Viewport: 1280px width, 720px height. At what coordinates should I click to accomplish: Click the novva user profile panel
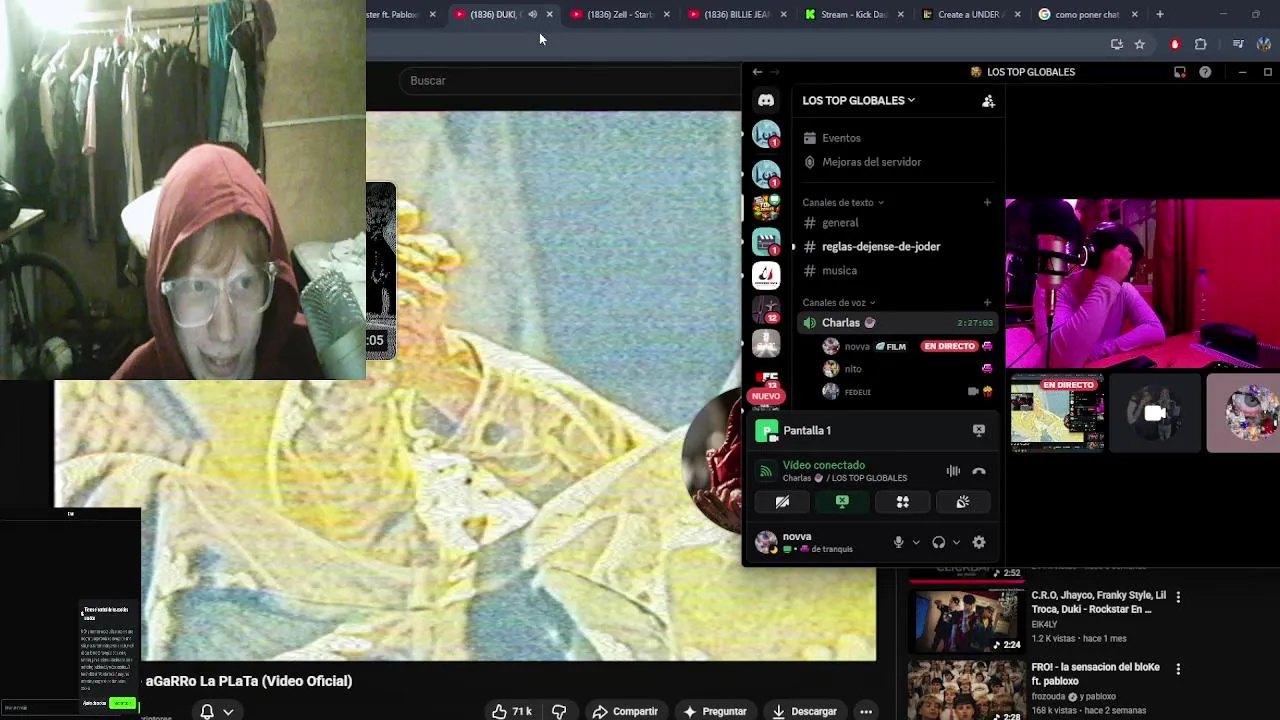(x=818, y=542)
